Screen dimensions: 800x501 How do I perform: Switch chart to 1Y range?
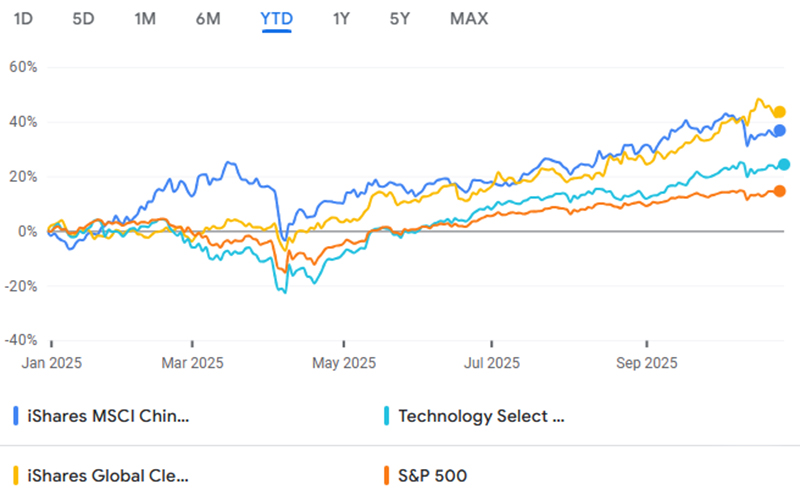[341, 18]
